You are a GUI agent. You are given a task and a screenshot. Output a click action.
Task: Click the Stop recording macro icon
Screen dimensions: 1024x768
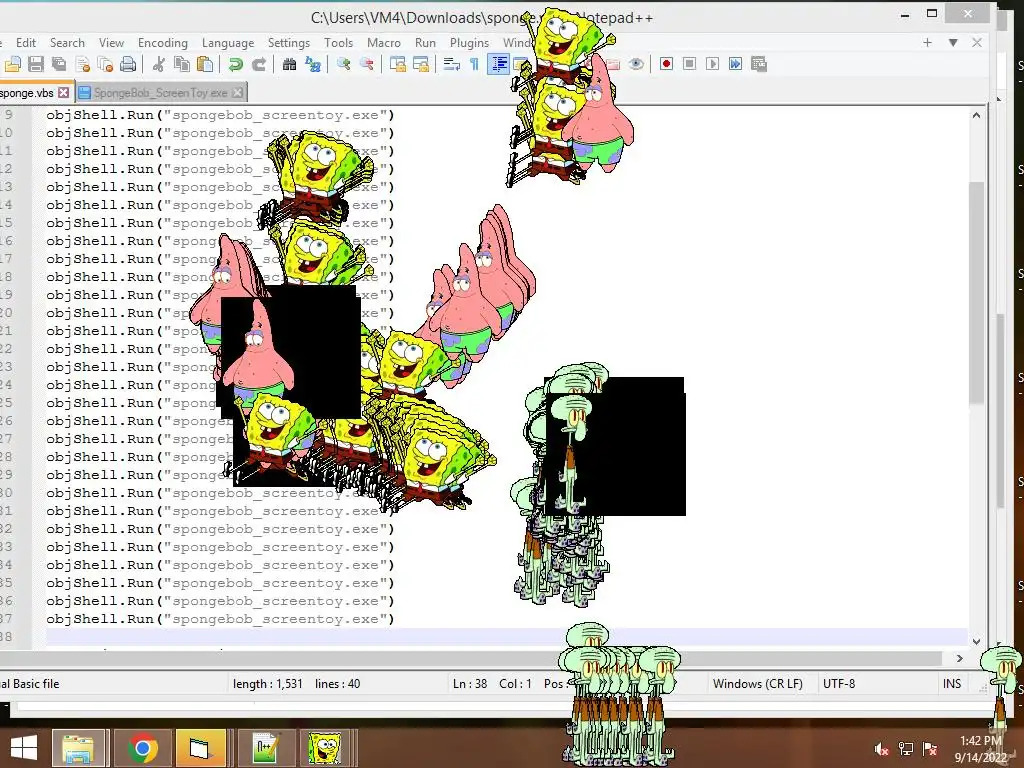click(689, 64)
